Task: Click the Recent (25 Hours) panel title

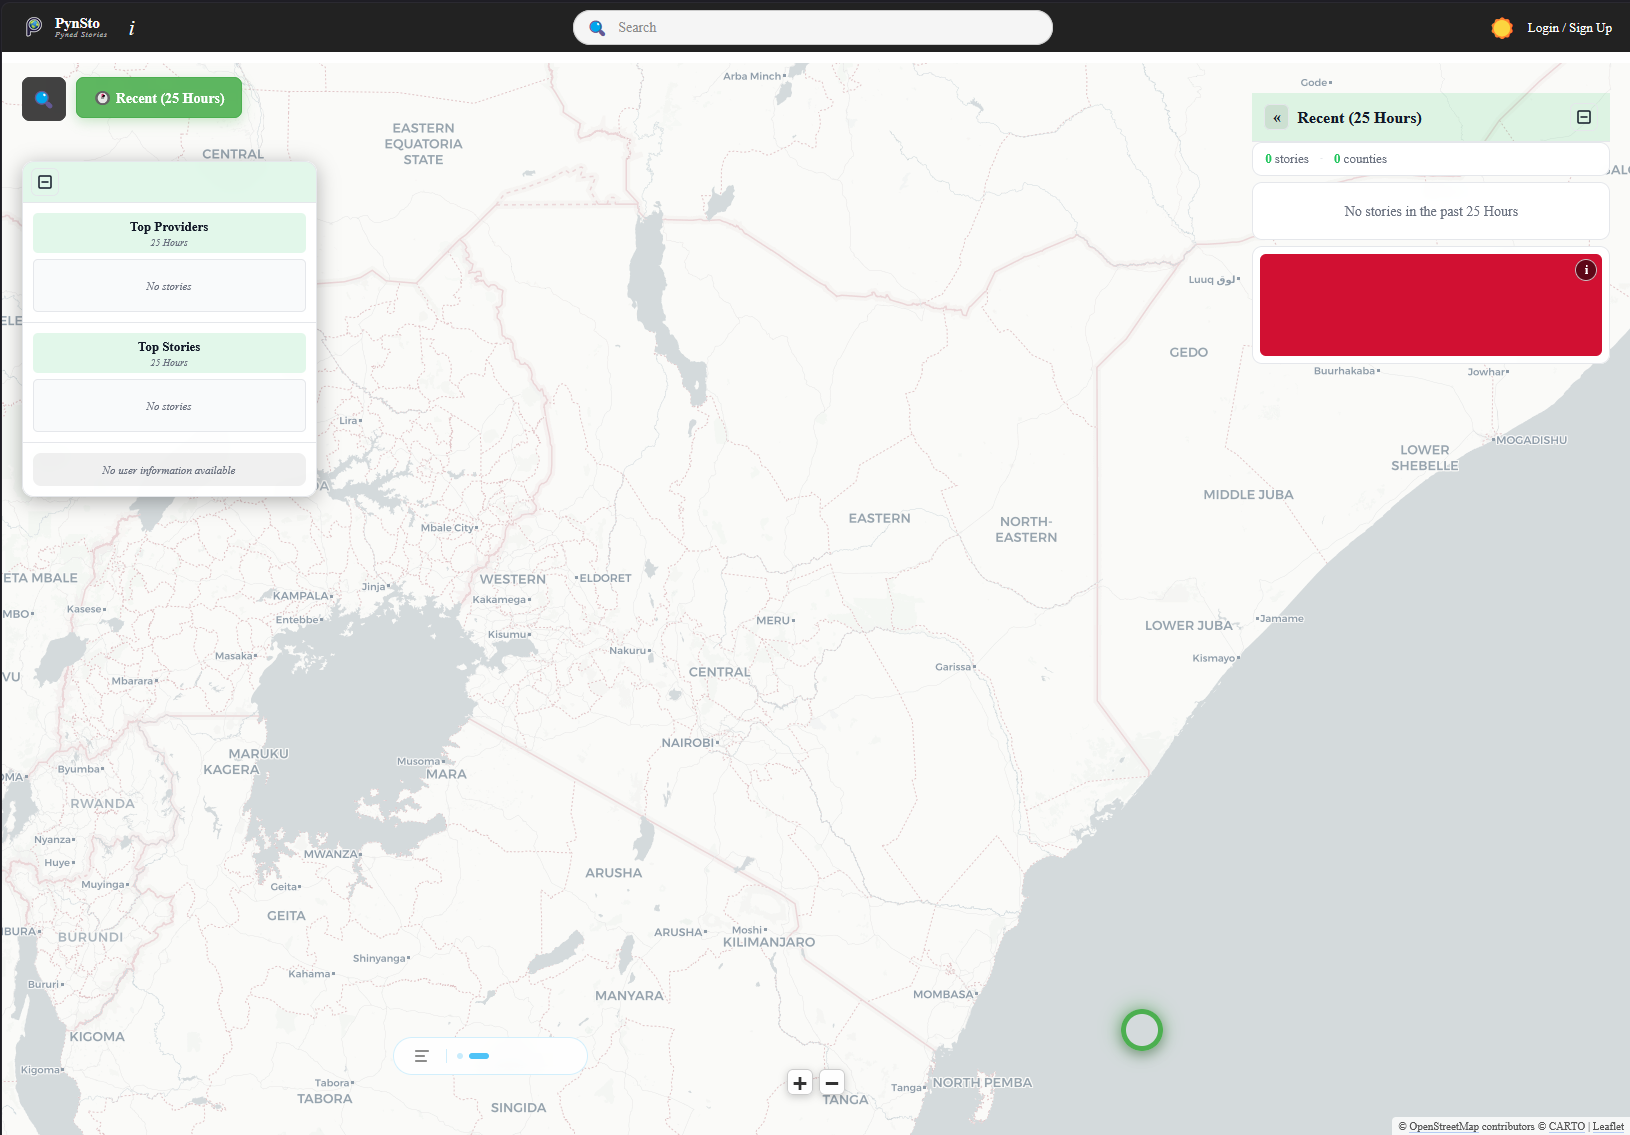Action: click(1359, 118)
